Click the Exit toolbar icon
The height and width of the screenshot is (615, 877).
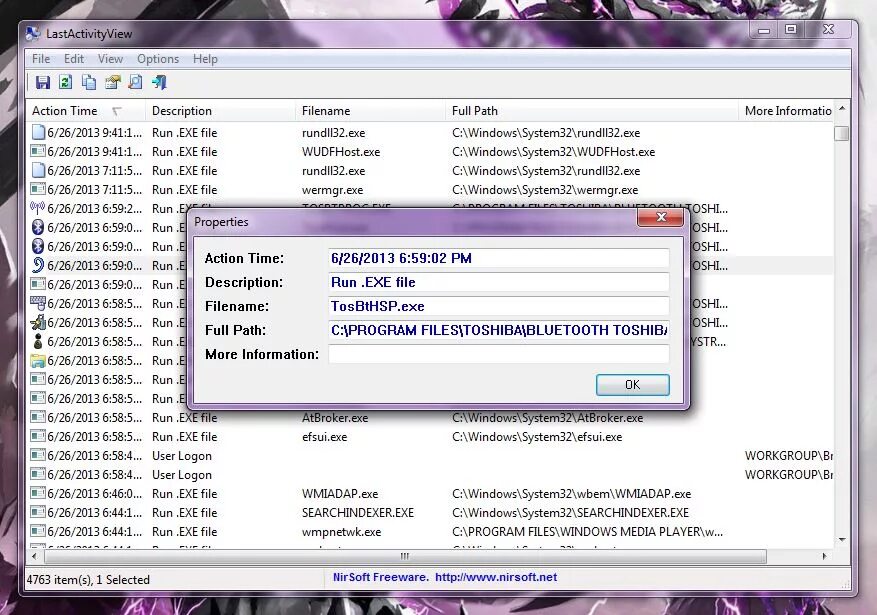(x=159, y=83)
